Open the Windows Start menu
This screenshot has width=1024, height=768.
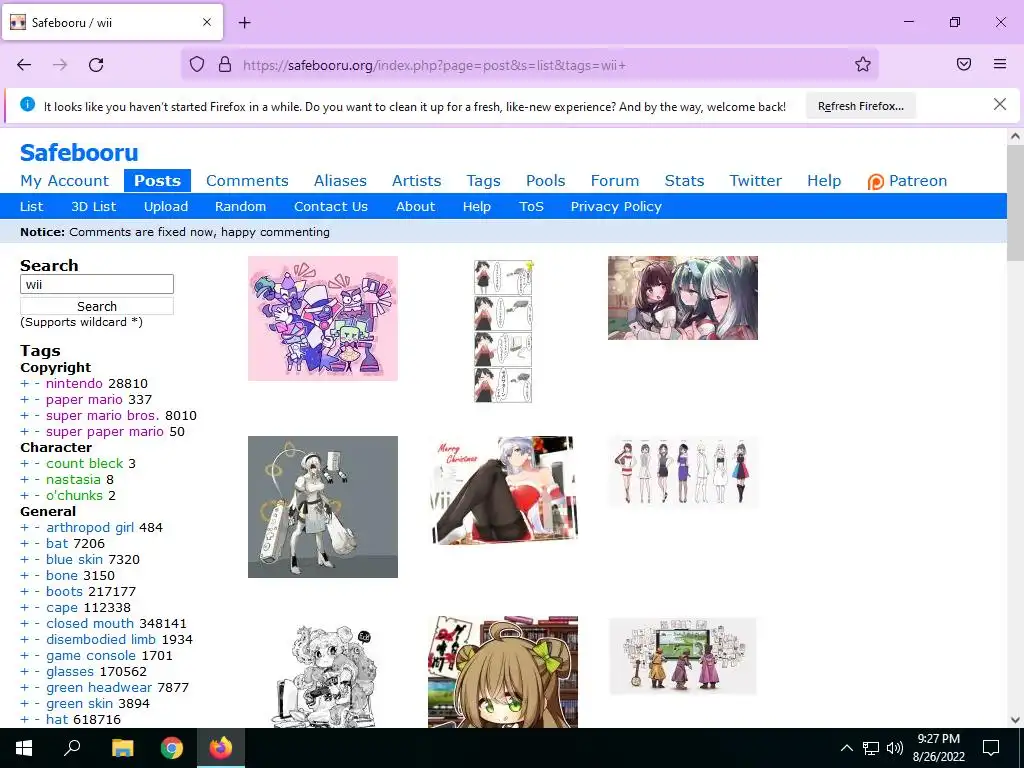point(24,748)
